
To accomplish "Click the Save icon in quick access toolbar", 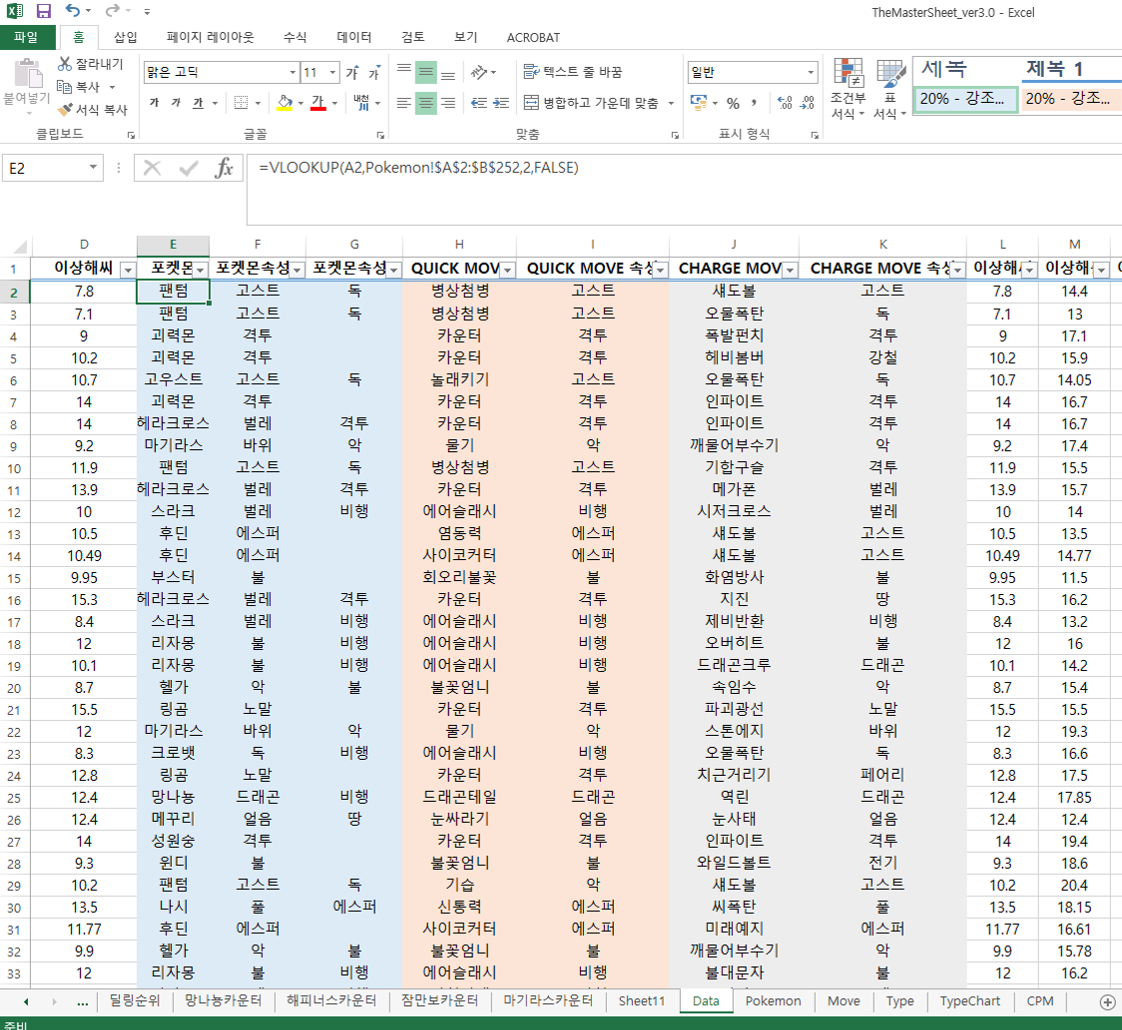I will [44, 11].
